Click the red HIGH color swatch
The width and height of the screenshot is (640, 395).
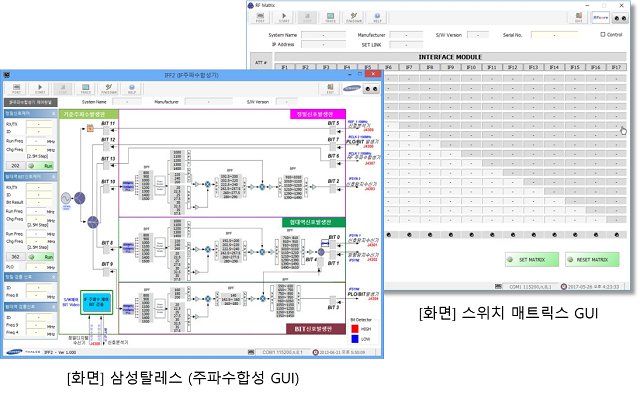point(355,328)
